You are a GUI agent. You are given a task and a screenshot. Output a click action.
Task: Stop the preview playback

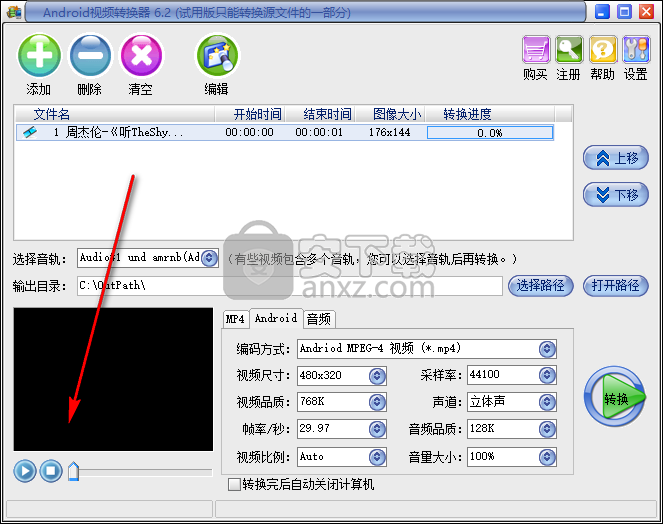[51, 471]
